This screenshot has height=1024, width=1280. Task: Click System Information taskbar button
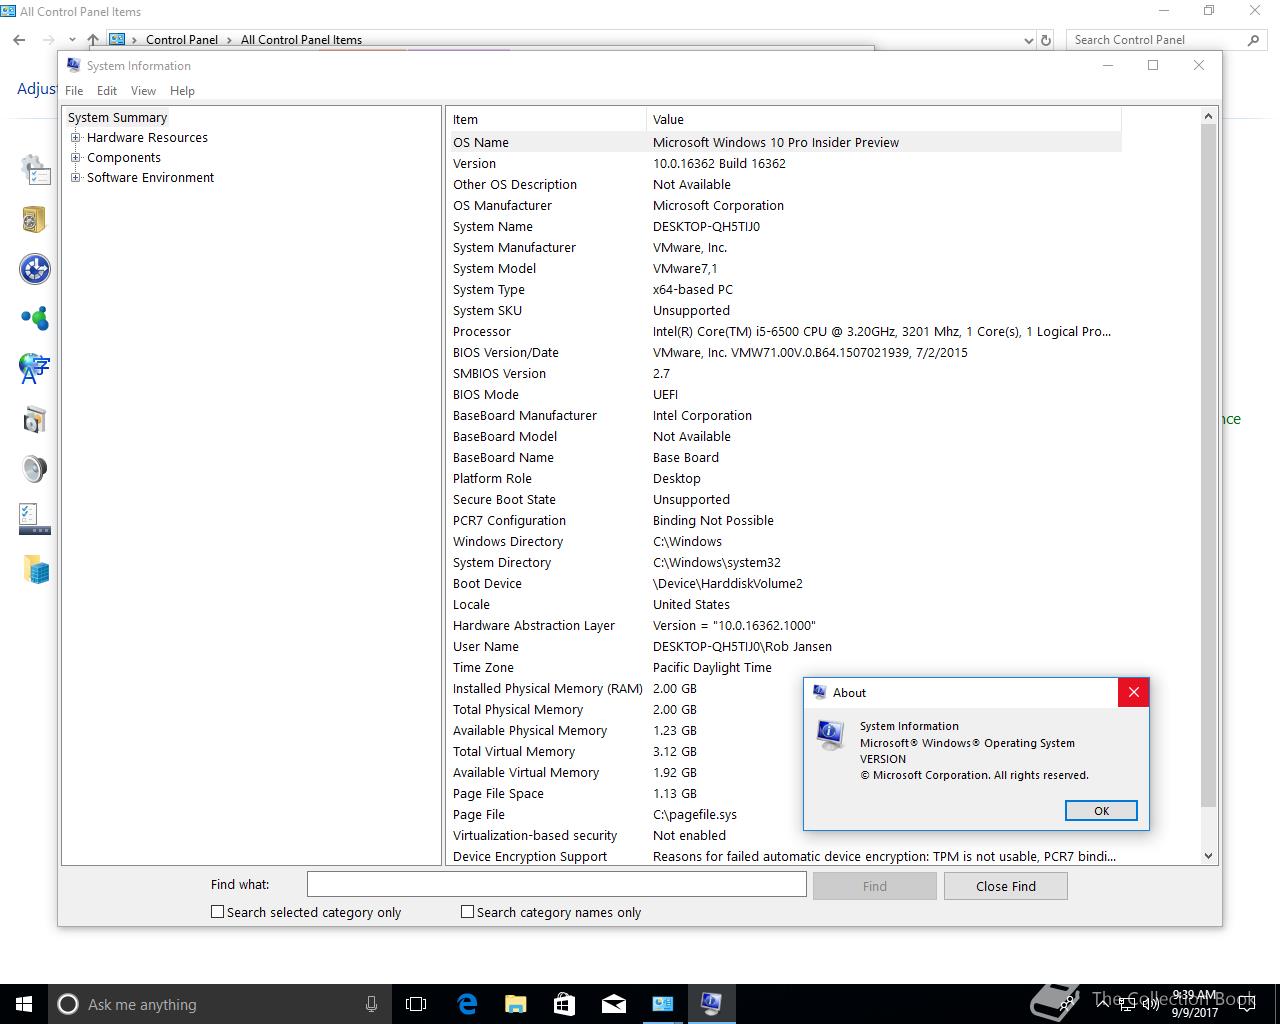coord(711,1004)
